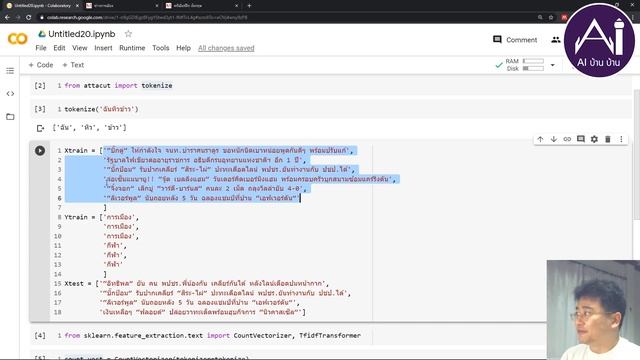
Task: Open a new browser tab
Action: tap(249, 6)
